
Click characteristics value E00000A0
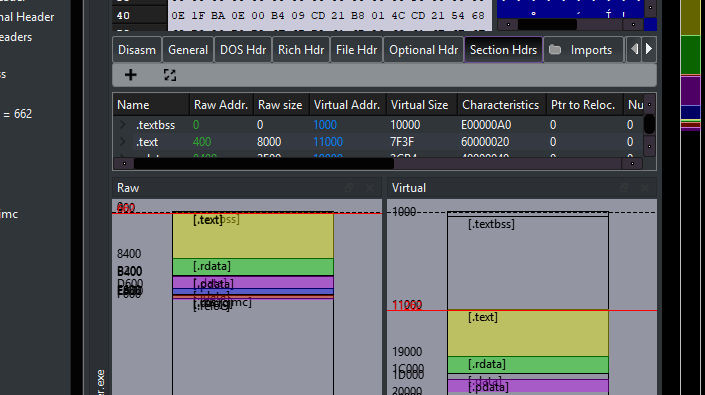[x=486, y=125]
